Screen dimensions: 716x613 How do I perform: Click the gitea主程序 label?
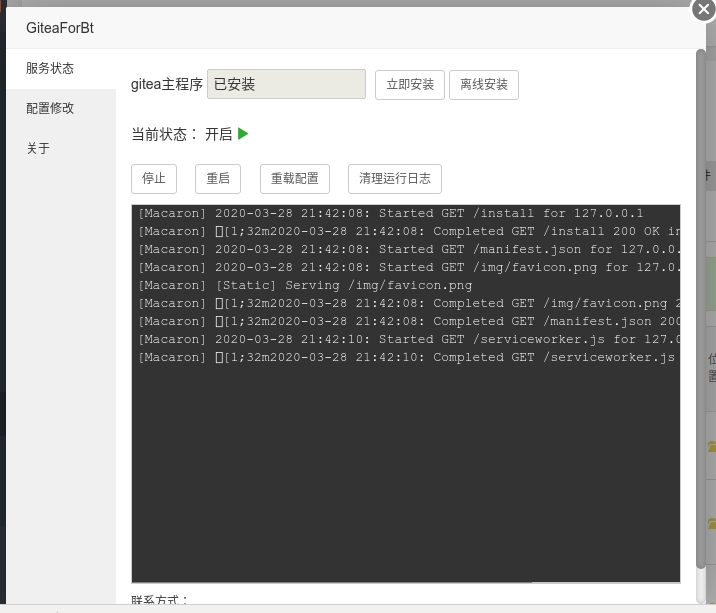(167, 85)
